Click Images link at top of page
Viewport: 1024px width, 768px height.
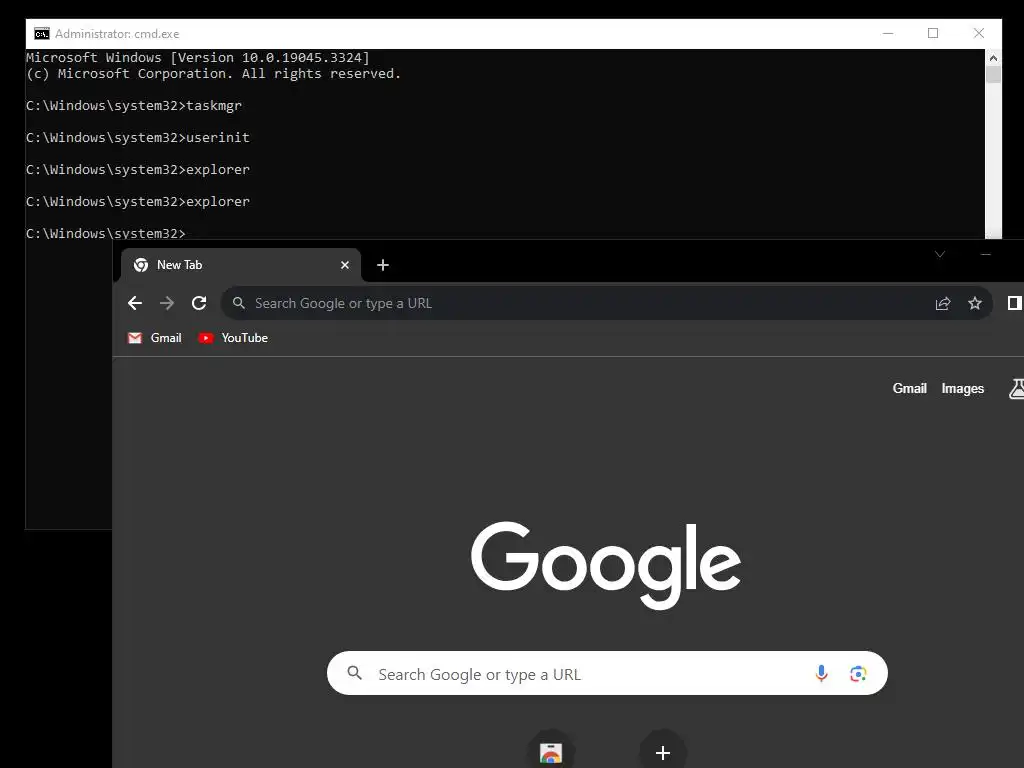(x=963, y=389)
